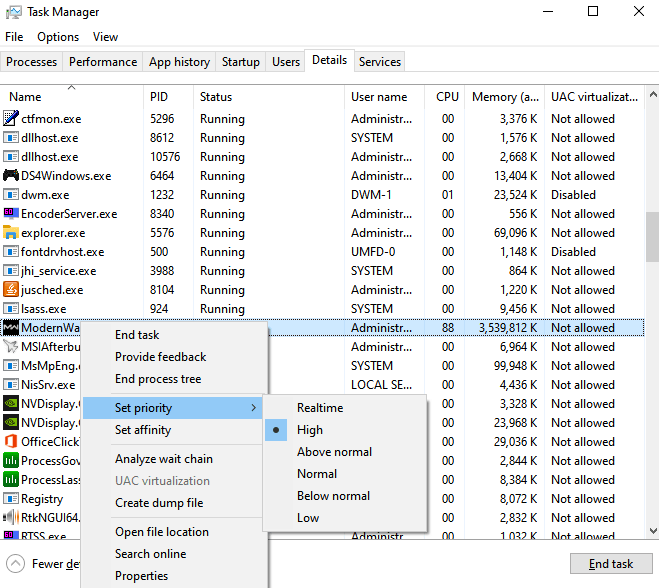Choose End process tree from context menu
659x588 pixels.
158,379
